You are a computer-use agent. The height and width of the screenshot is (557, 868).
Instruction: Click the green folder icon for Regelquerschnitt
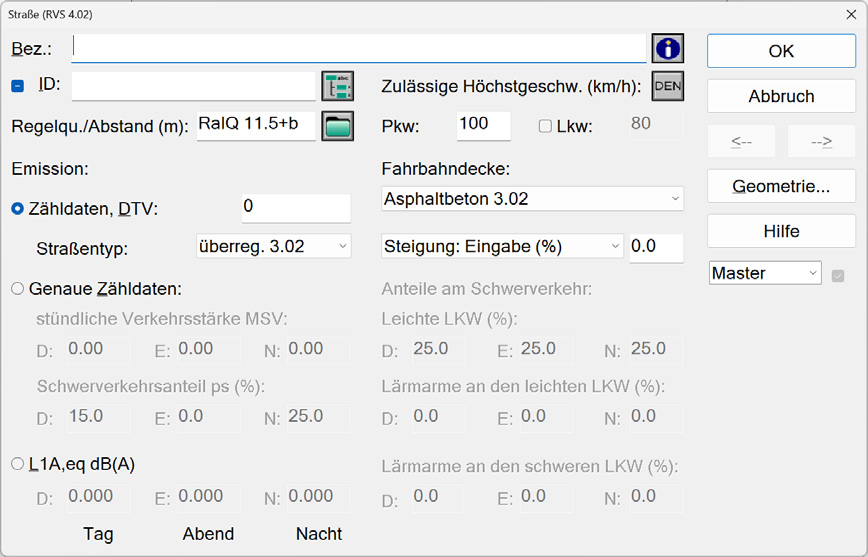pyautogui.click(x=338, y=126)
